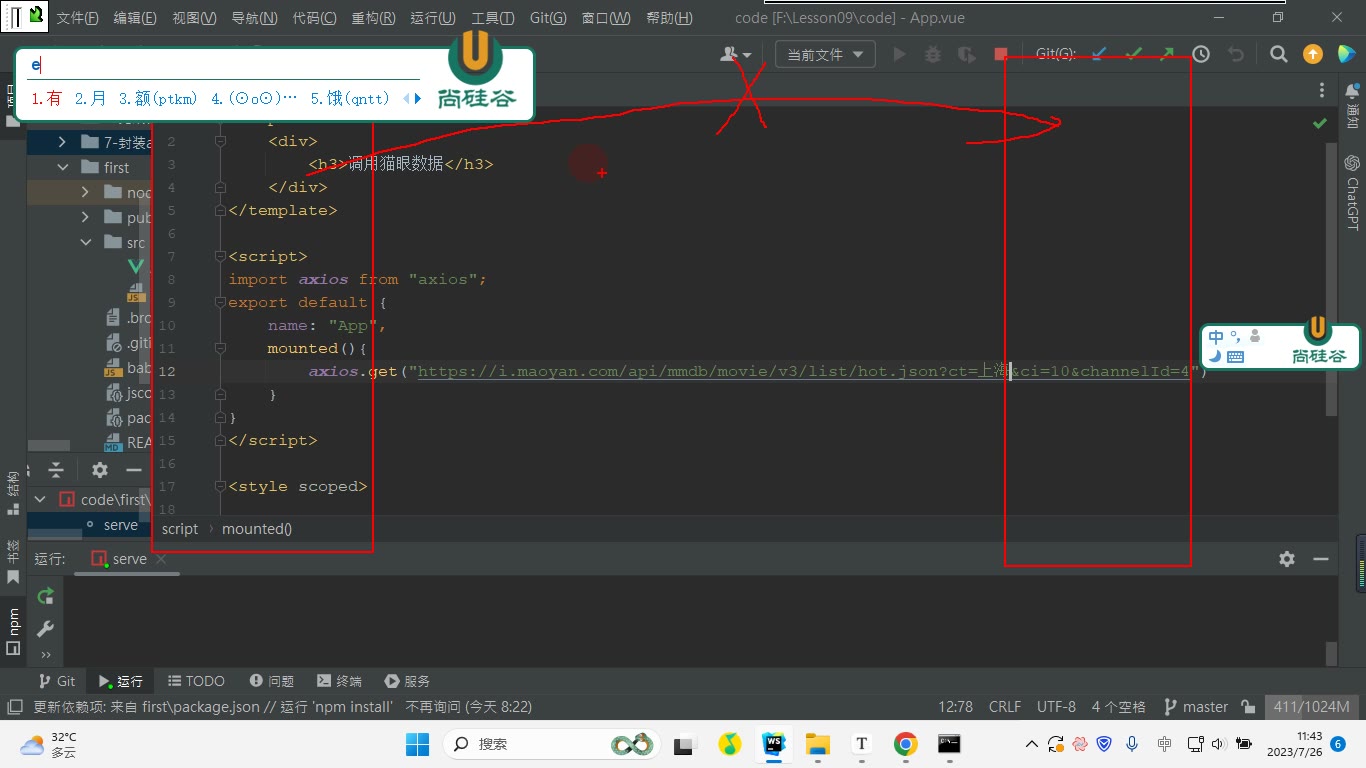The width and height of the screenshot is (1366, 768).
Task: Switch to the TODO tool window tab
Action: click(196, 681)
